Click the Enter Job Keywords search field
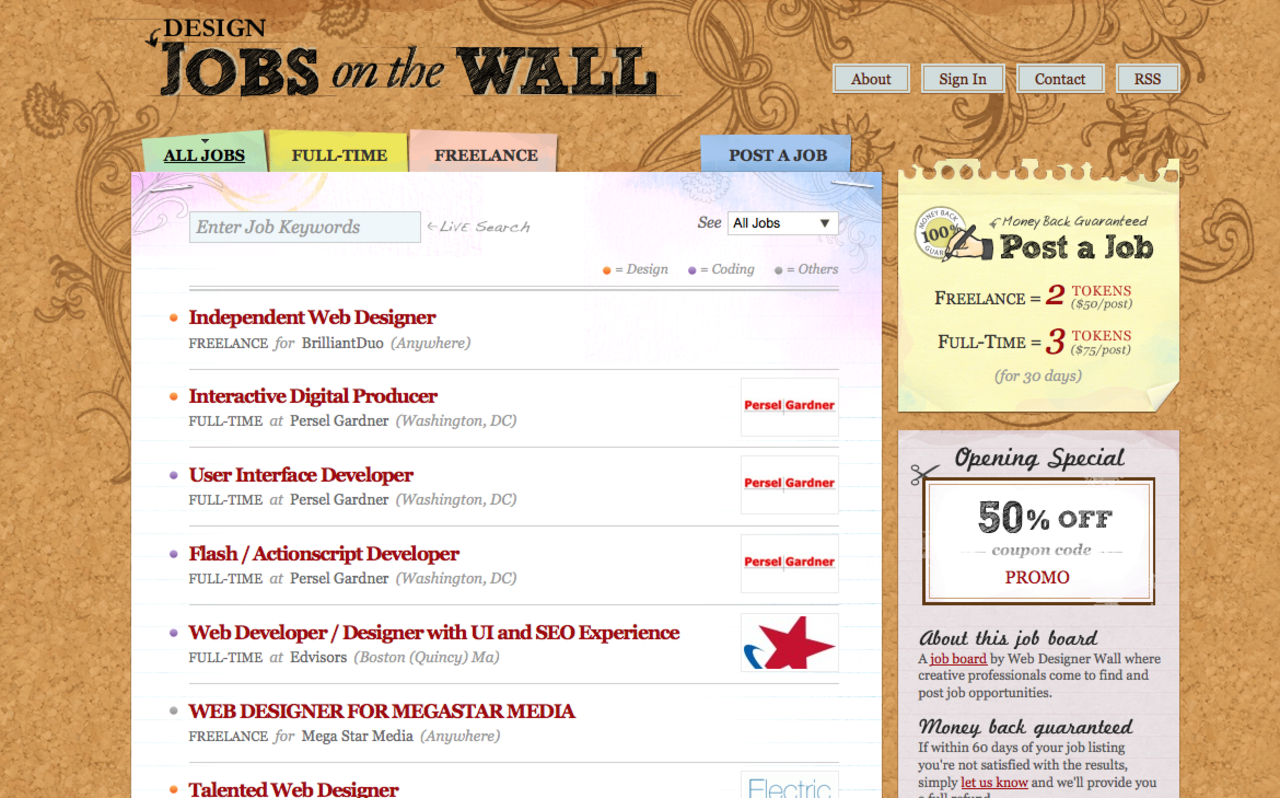Viewport: 1280px width, 798px height. [304, 227]
